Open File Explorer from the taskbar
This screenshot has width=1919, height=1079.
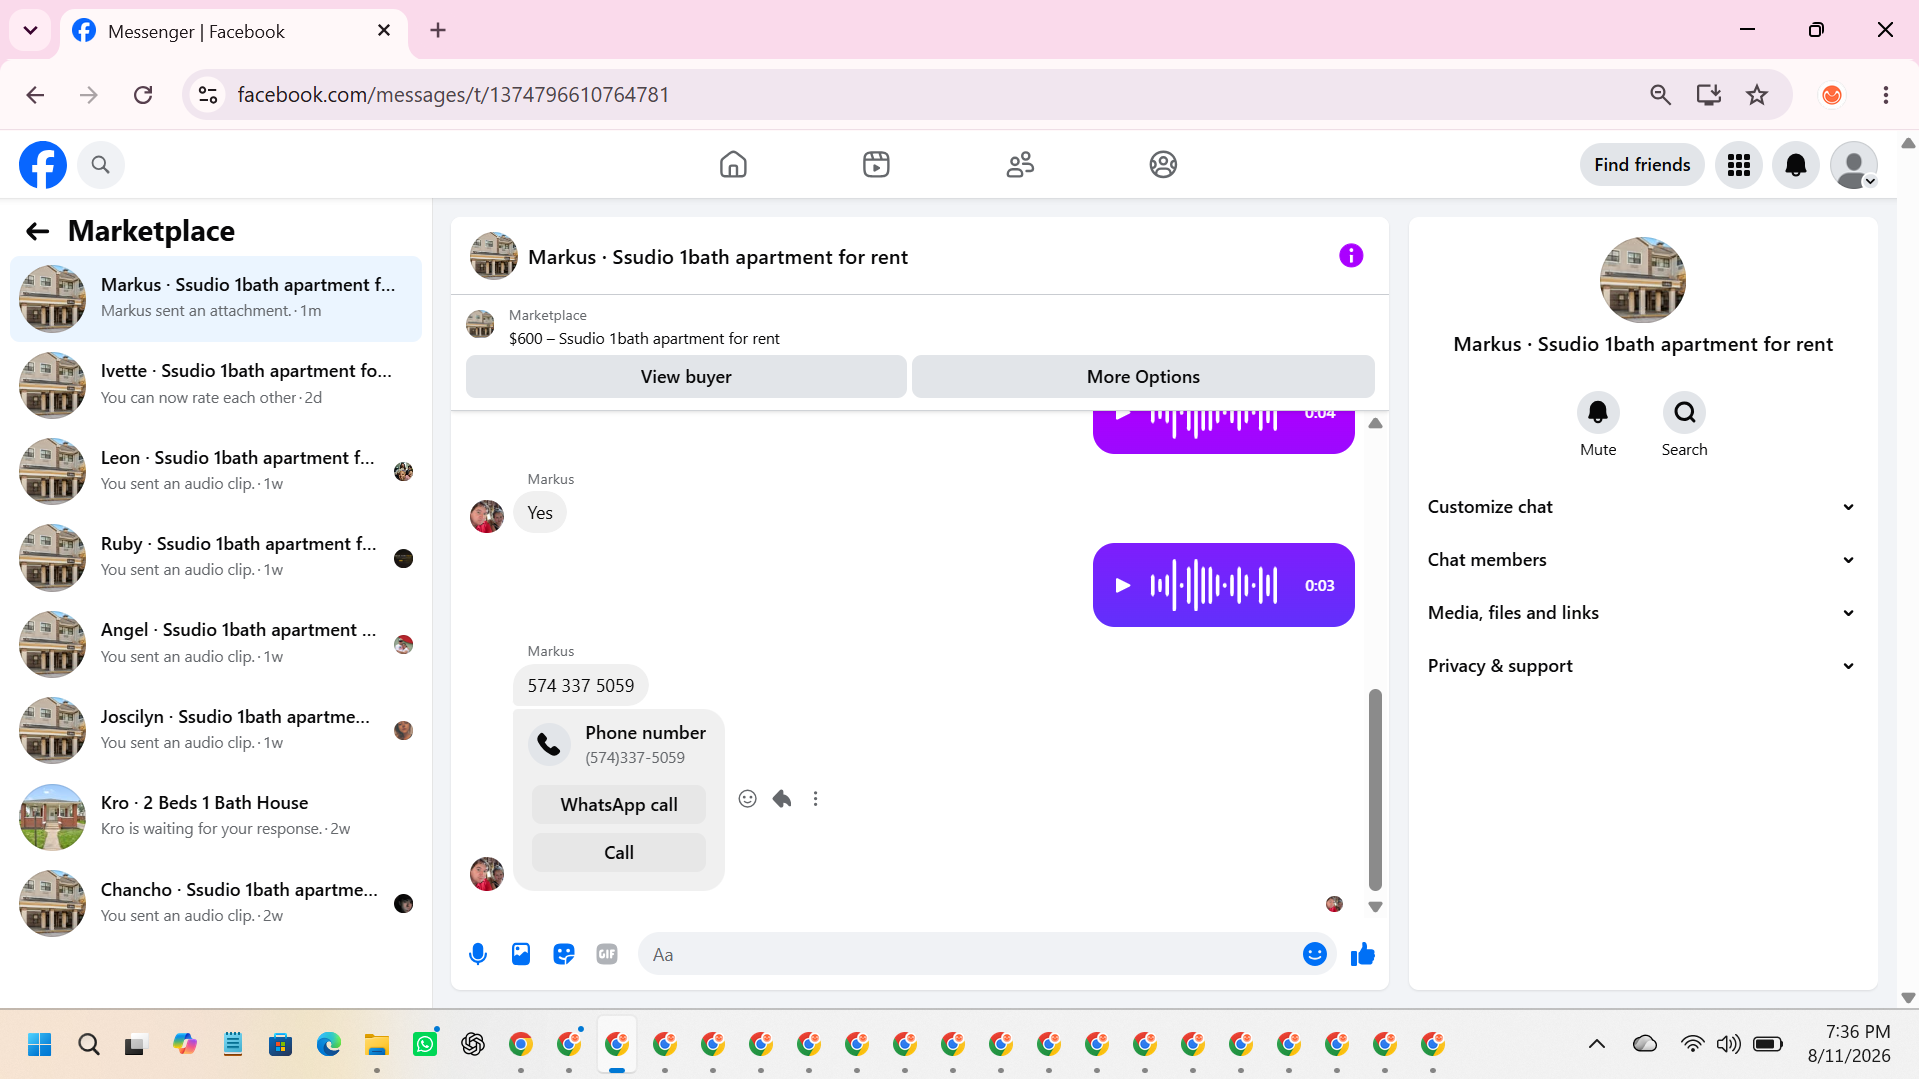click(377, 1045)
